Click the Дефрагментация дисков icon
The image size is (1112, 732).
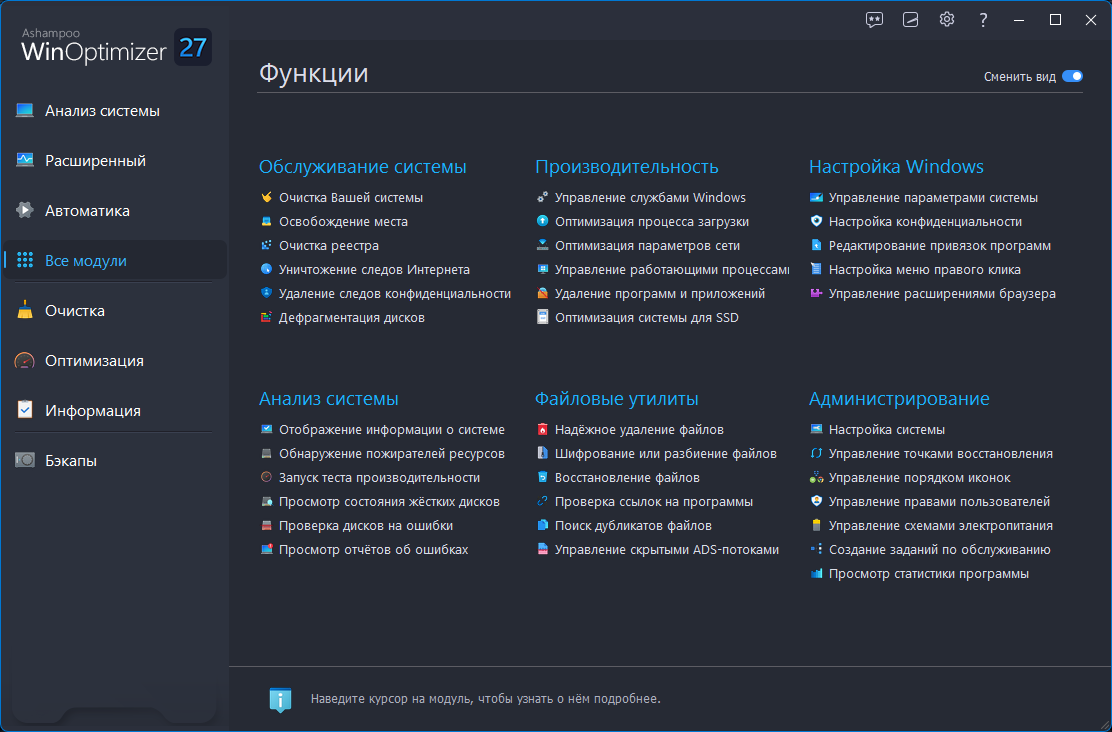click(266, 317)
